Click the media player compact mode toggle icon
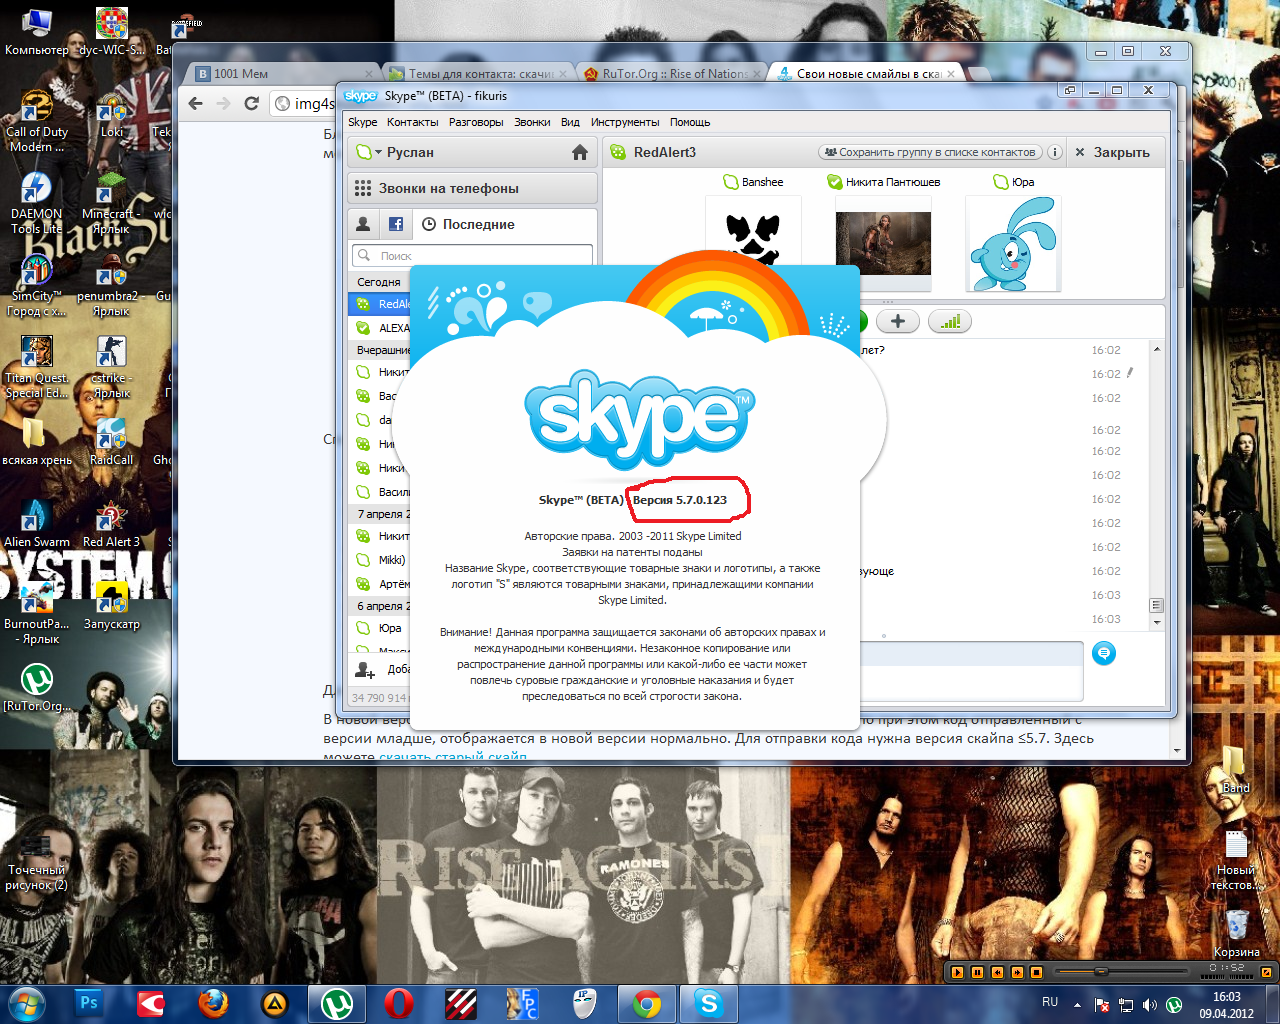 pos(1265,972)
